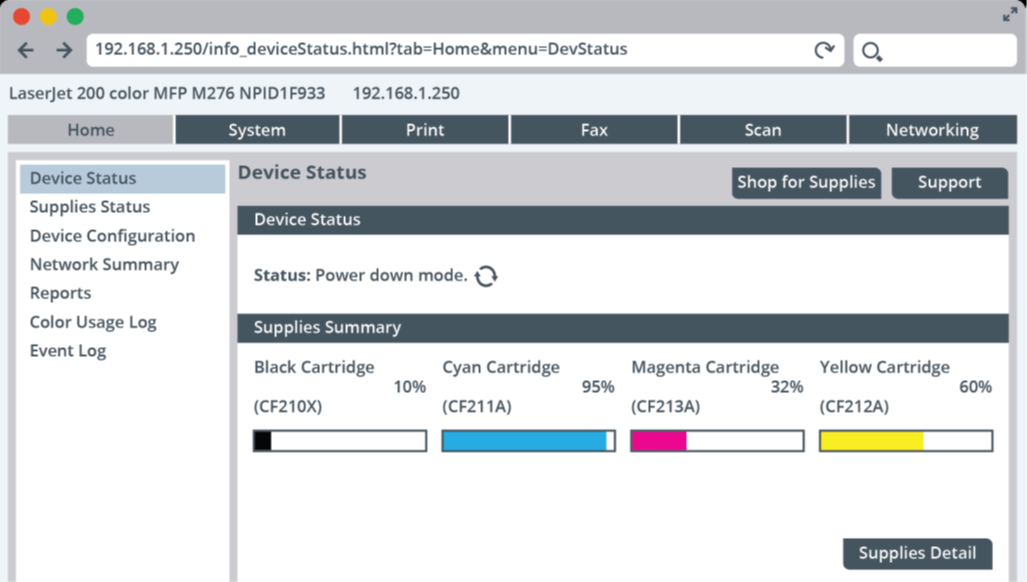
Task: Click the "Yellow Cartridge" label
Action: coord(884,367)
